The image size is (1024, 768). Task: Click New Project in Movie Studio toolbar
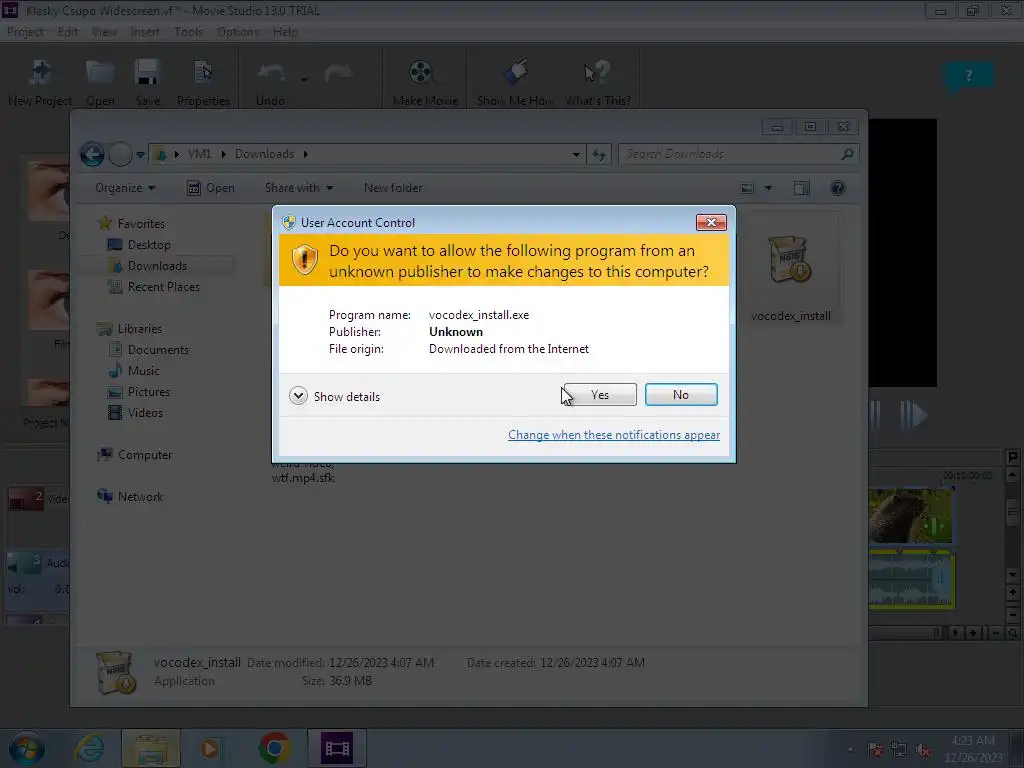(x=40, y=82)
